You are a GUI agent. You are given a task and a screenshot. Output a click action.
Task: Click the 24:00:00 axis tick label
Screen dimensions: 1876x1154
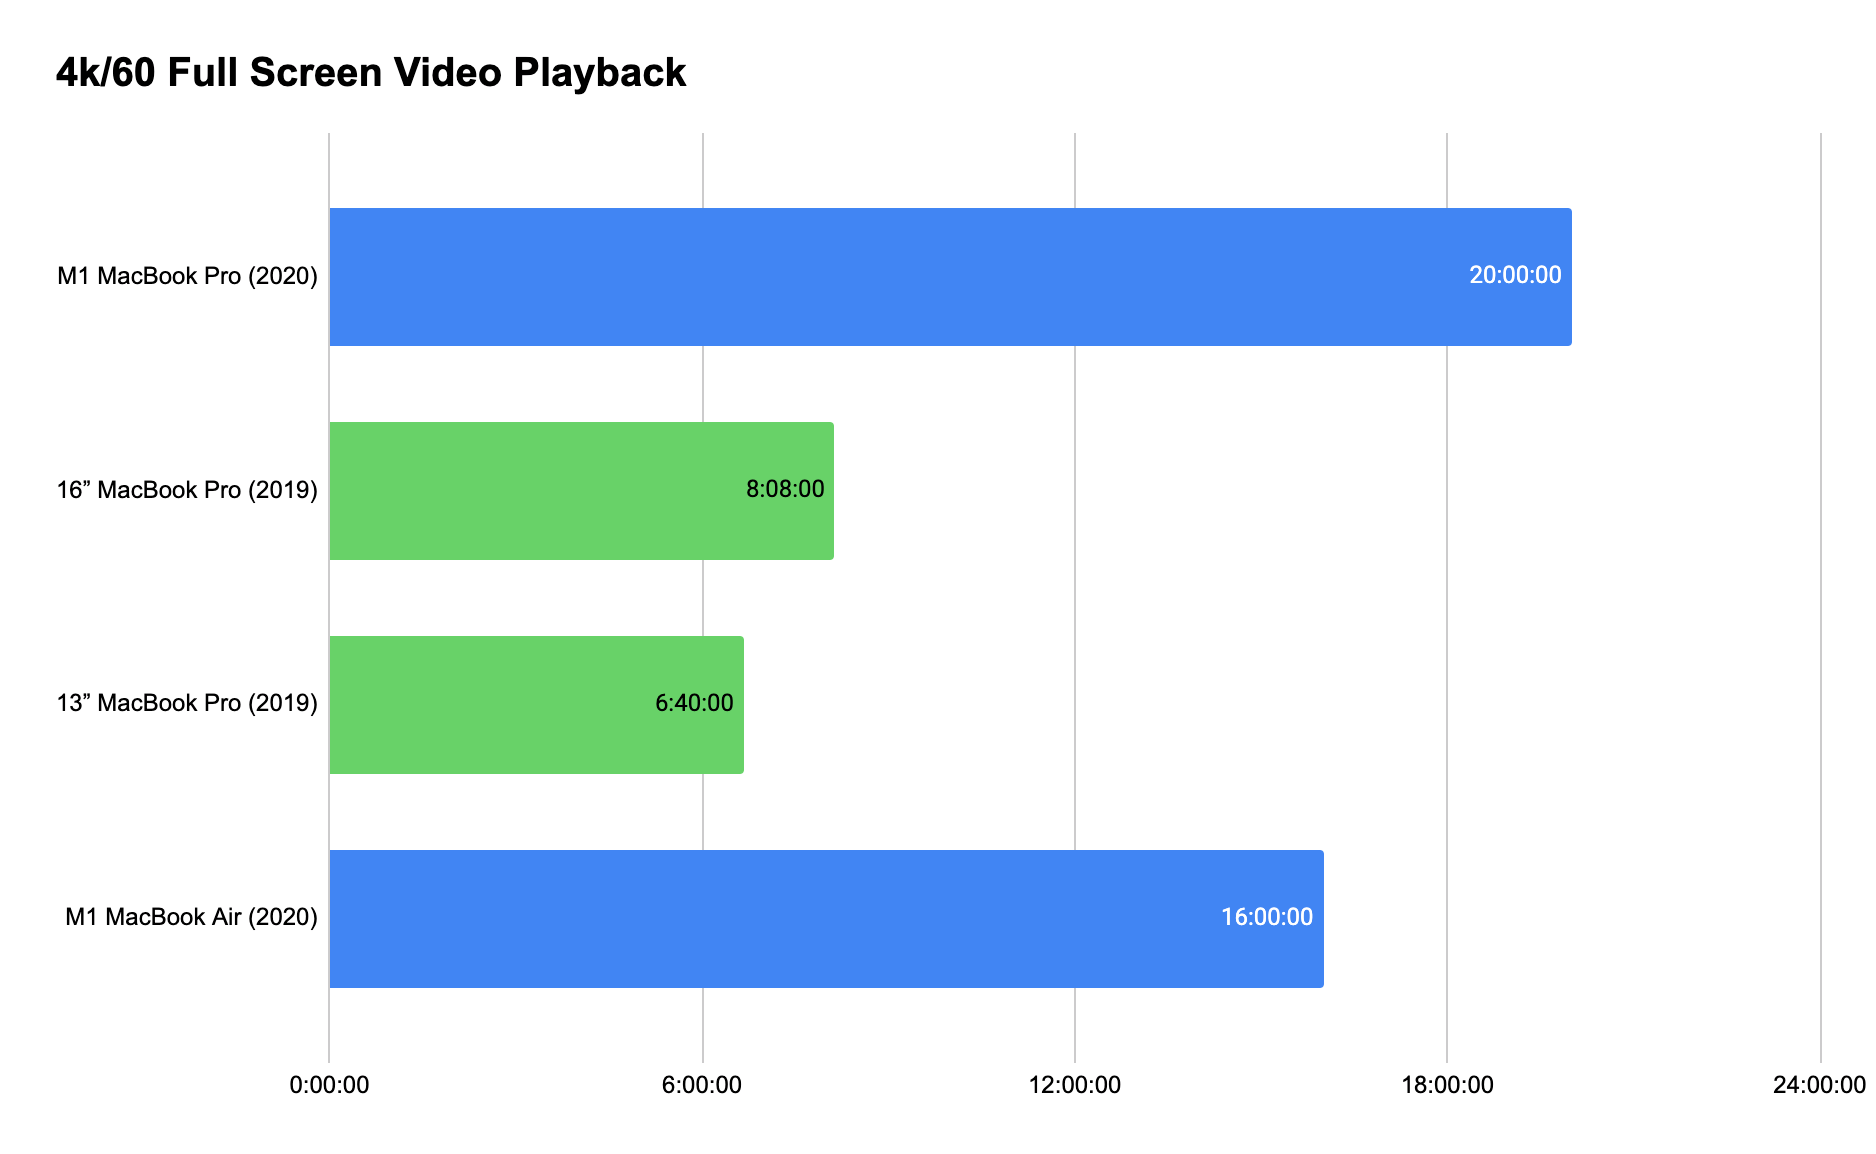tap(1819, 1085)
